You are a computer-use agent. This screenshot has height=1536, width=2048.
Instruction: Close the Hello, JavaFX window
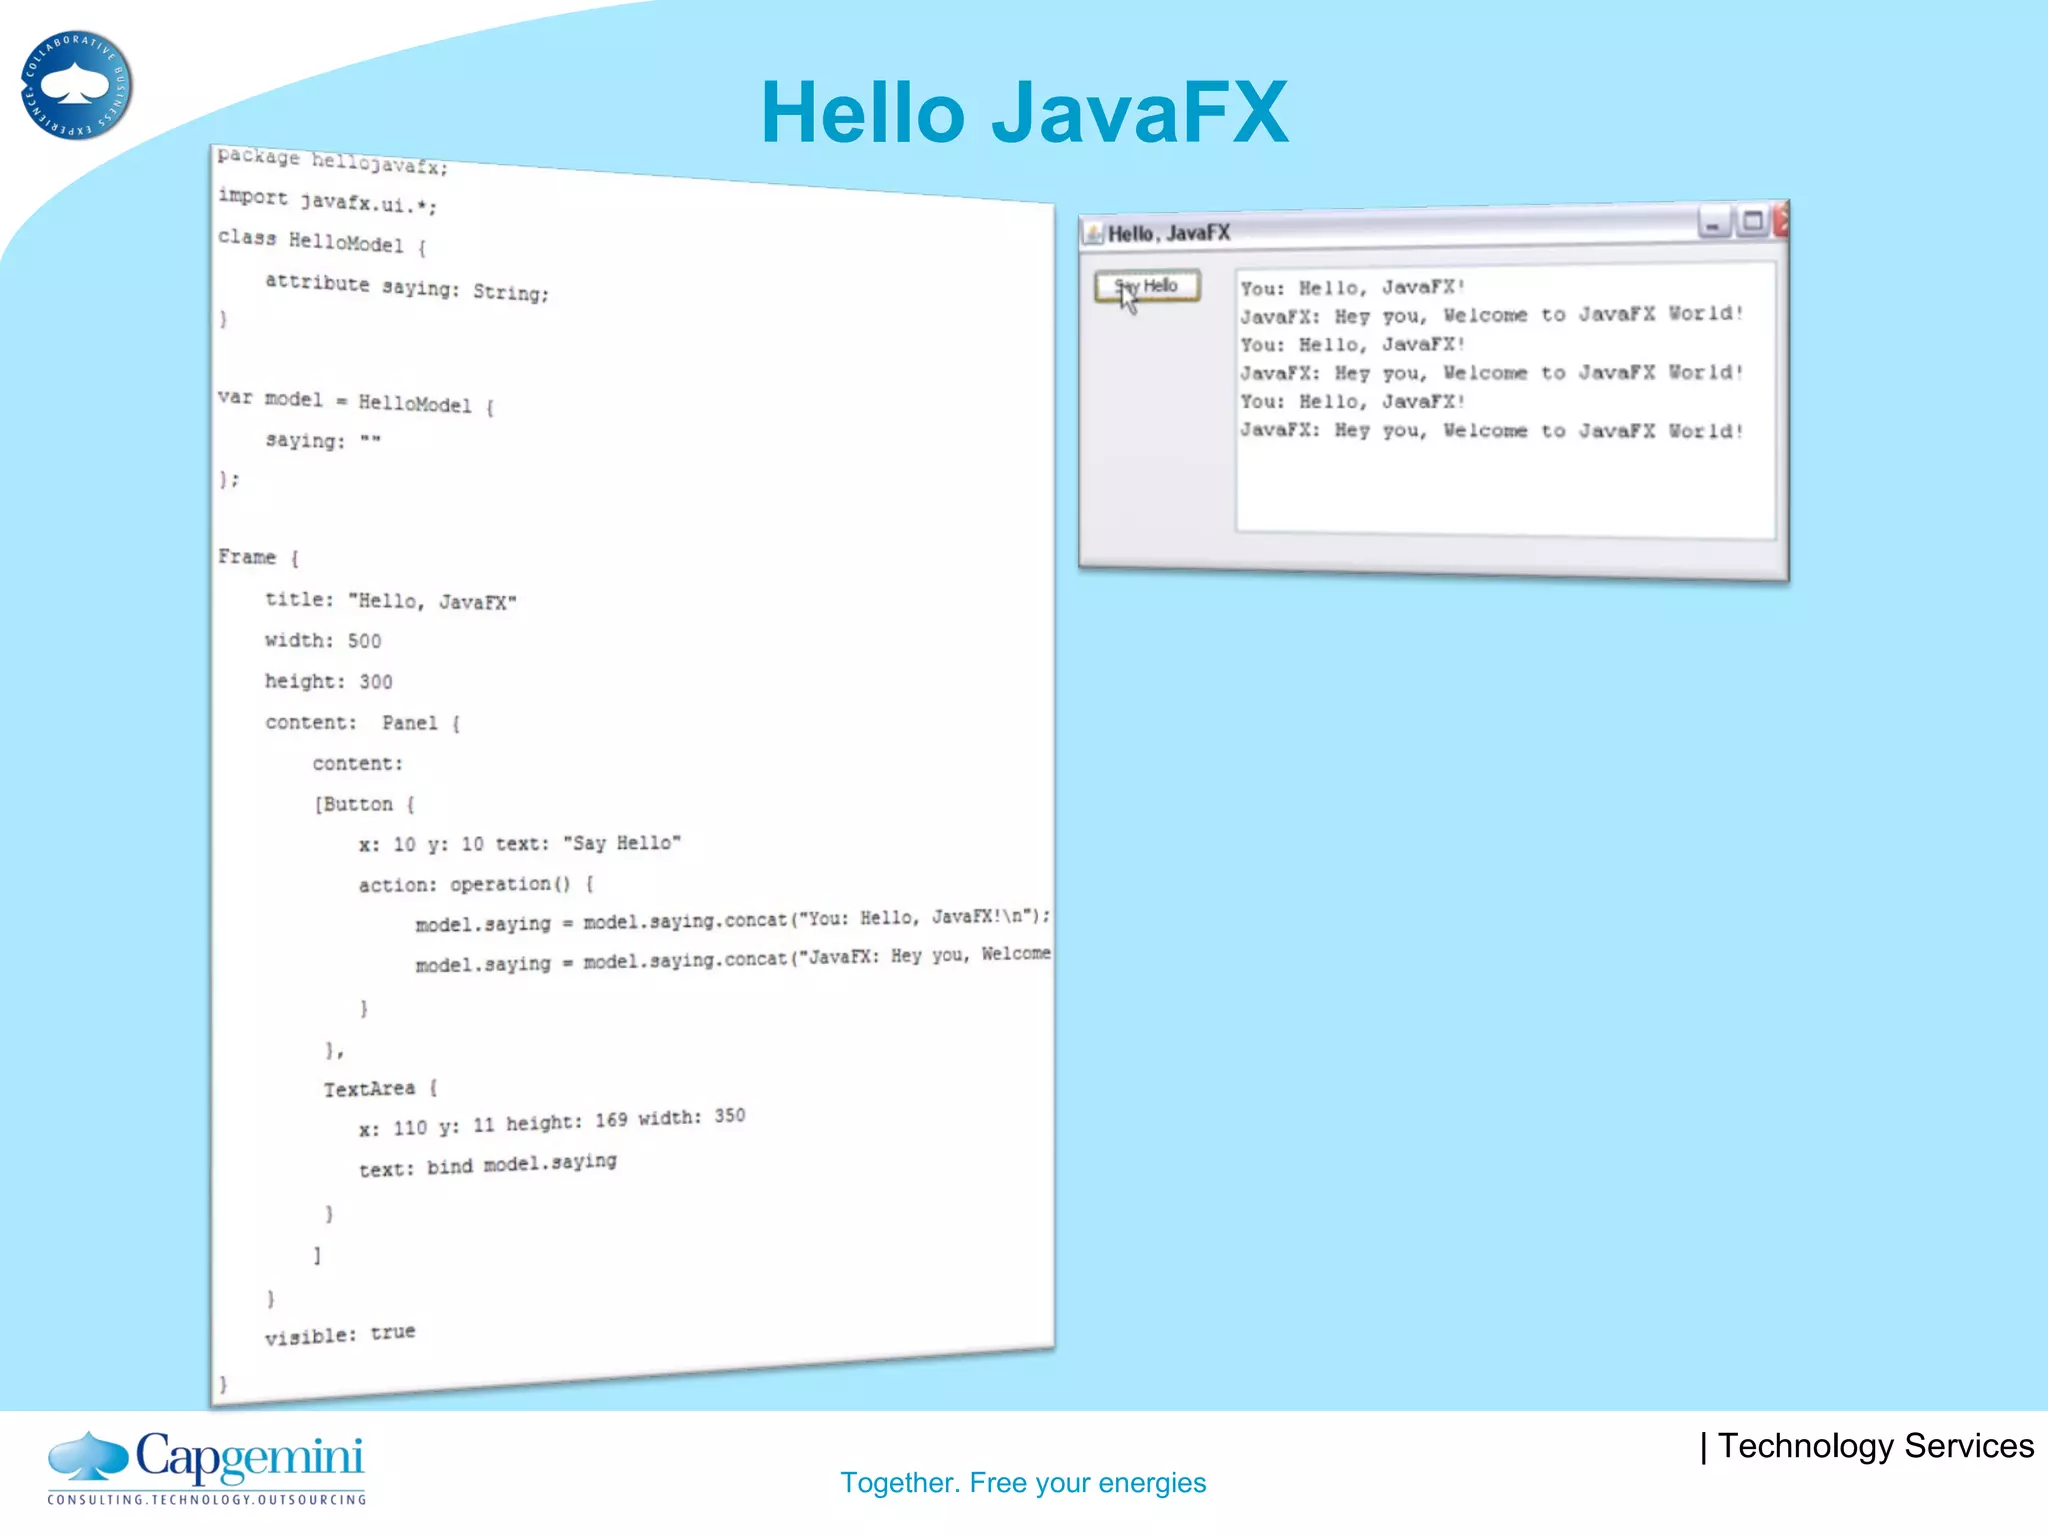pyautogui.click(x=1781, y=219)
